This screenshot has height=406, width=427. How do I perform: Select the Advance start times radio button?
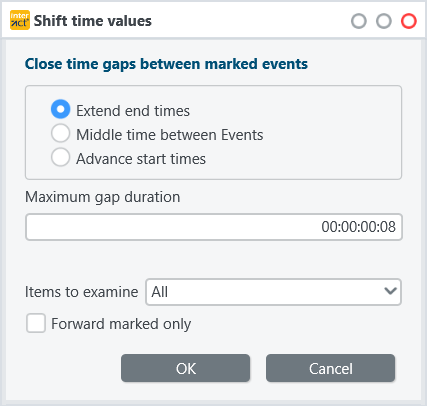[60, 157]
